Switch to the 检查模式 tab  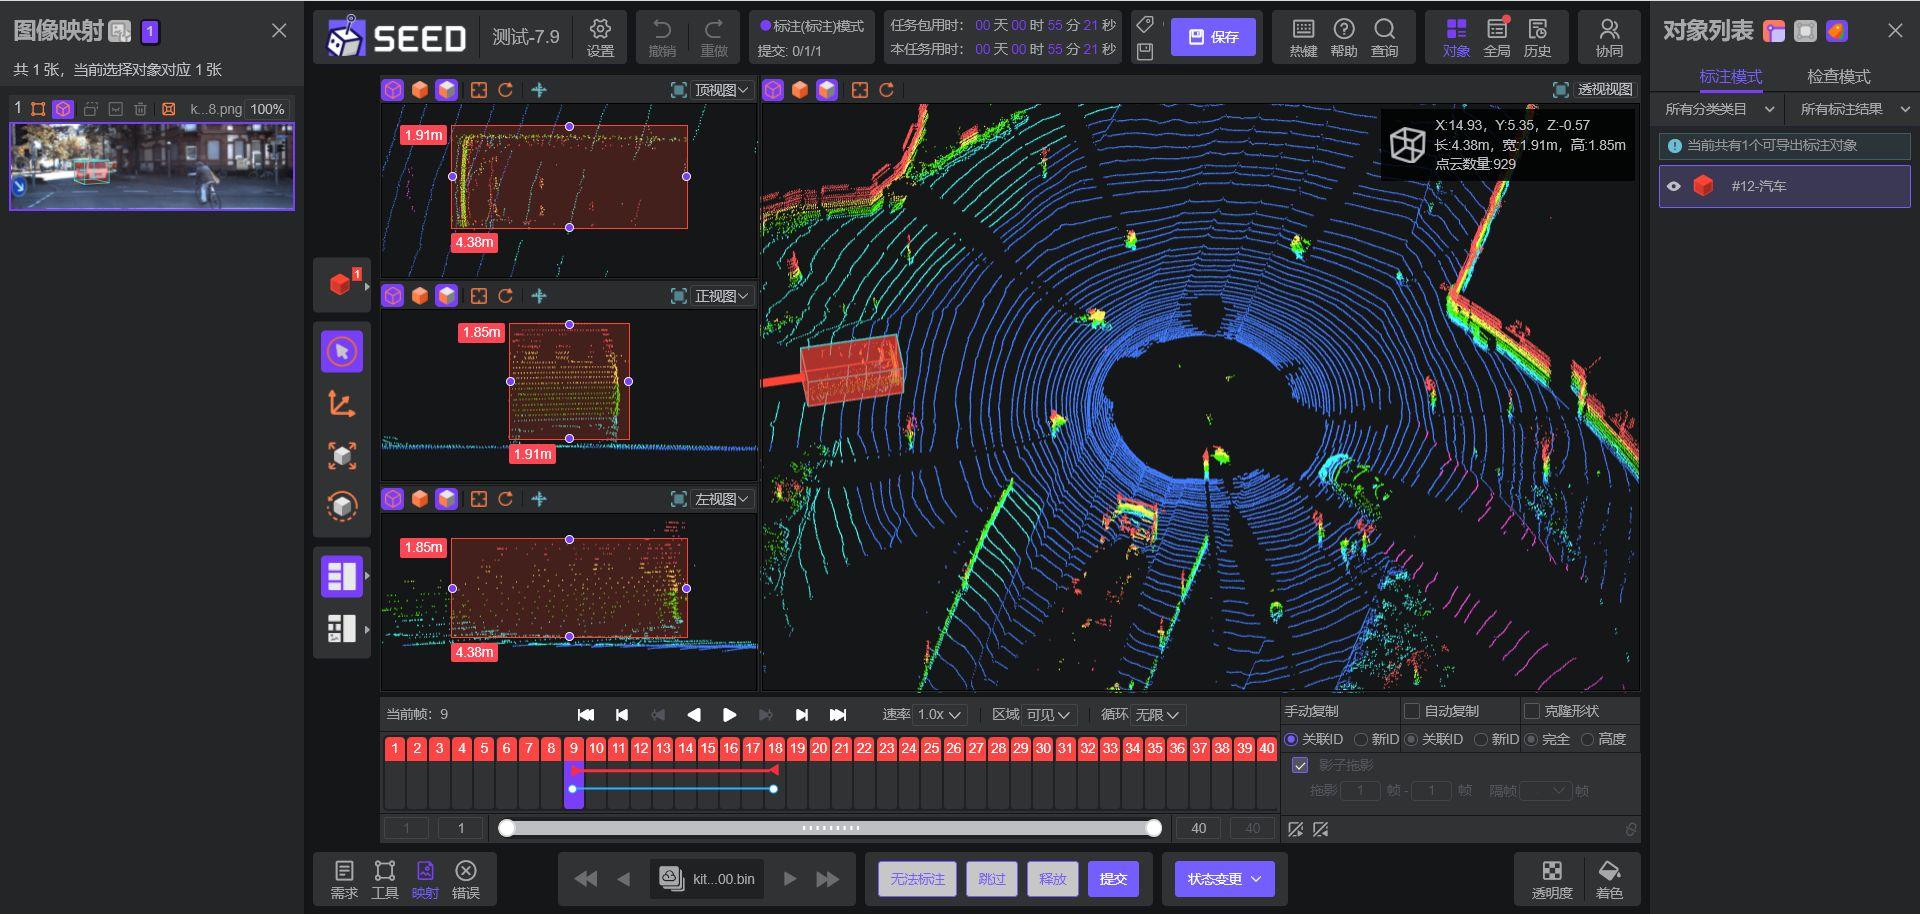click(1838, 76)
